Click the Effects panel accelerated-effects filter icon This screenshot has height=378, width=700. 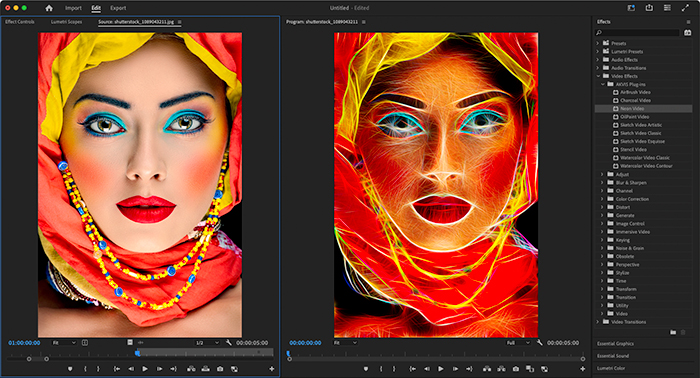pyautogui.click(x=688, y=33)
